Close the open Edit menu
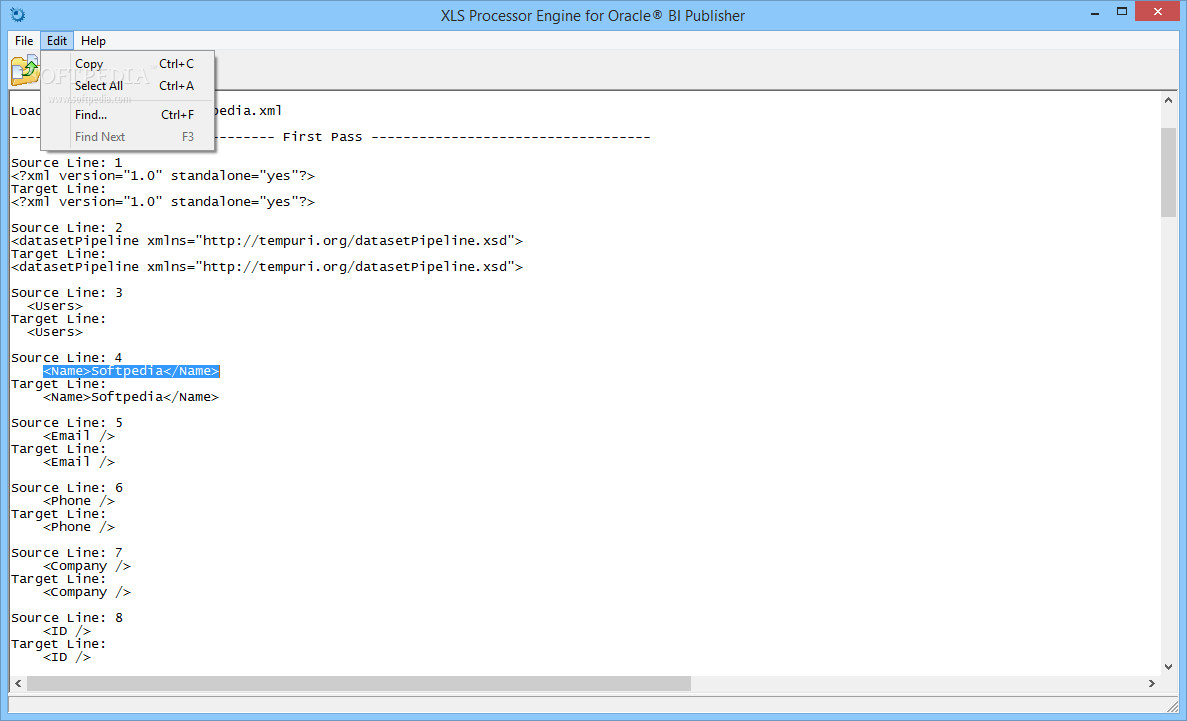 [x=57, y=41]
